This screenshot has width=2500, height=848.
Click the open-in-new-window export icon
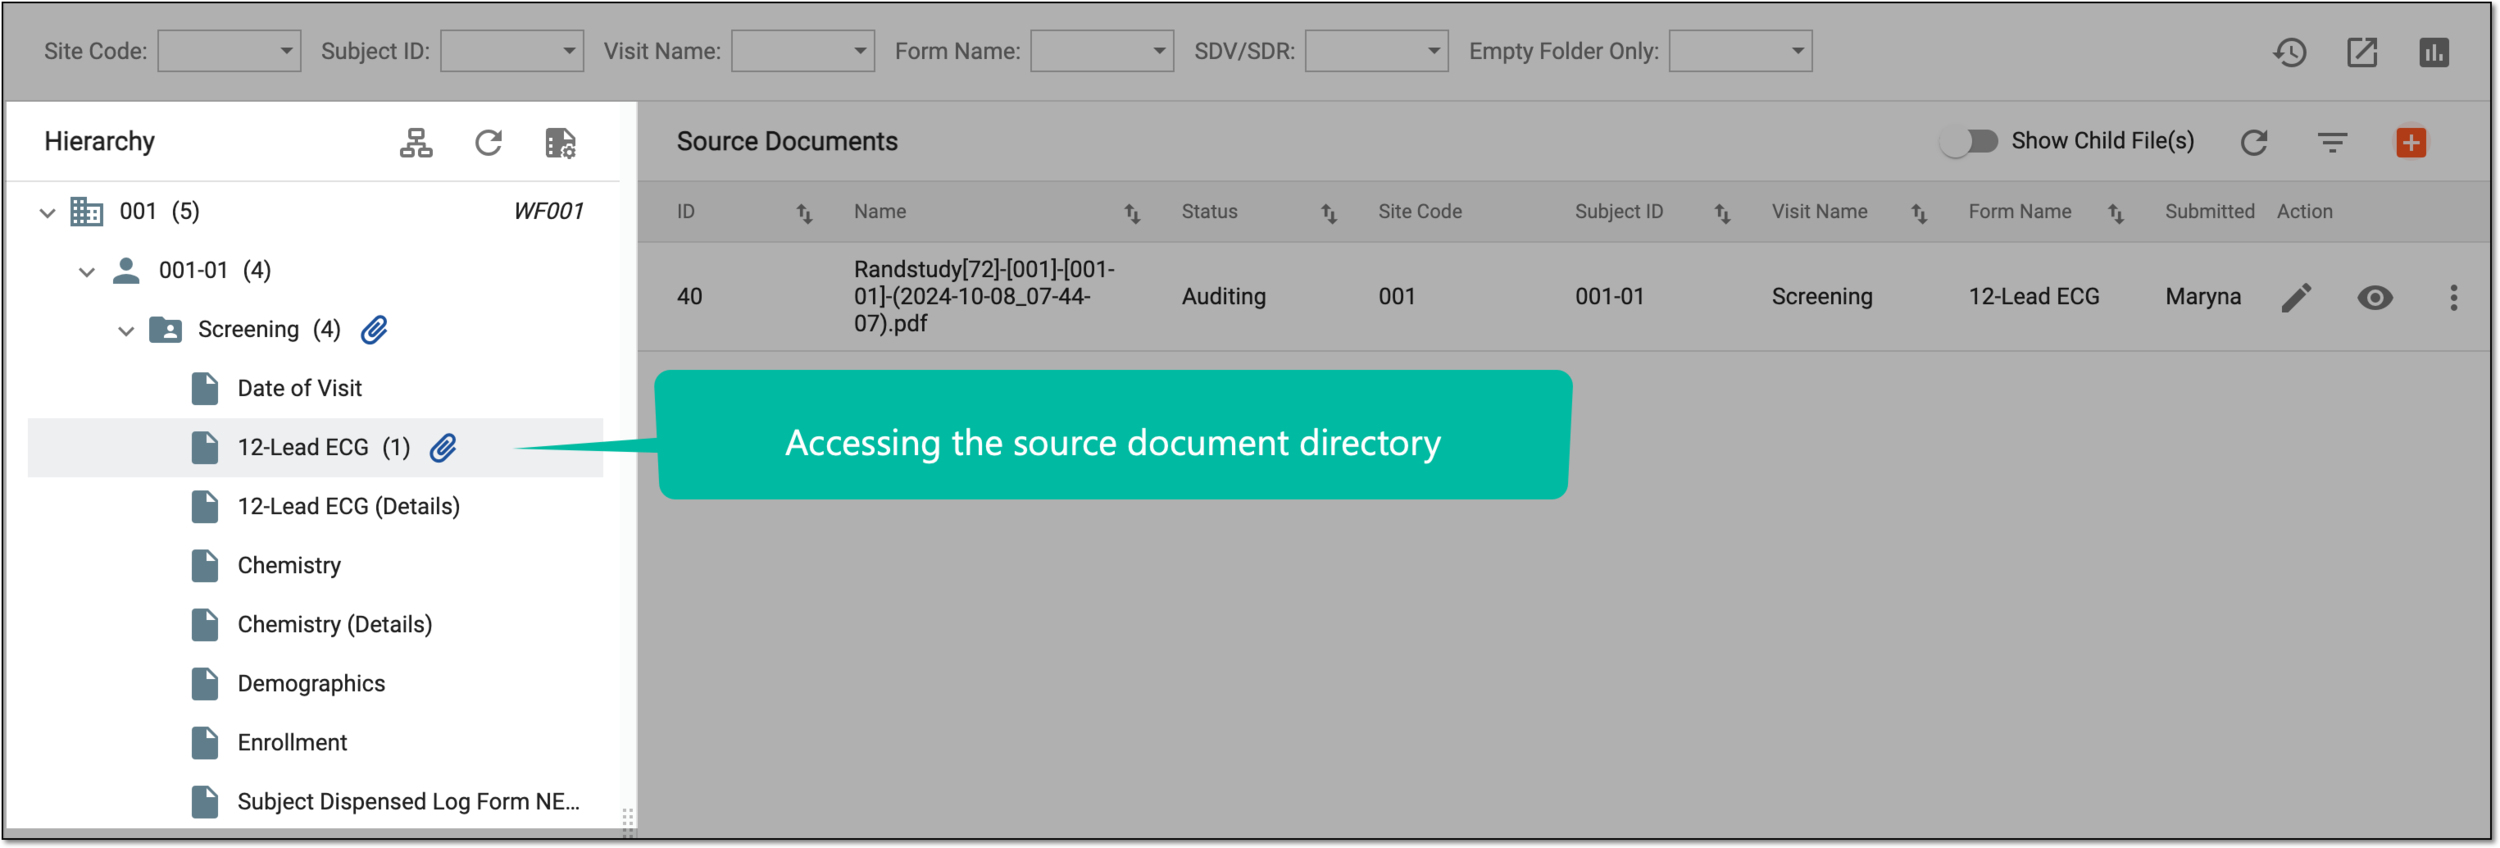point(2362,52)
